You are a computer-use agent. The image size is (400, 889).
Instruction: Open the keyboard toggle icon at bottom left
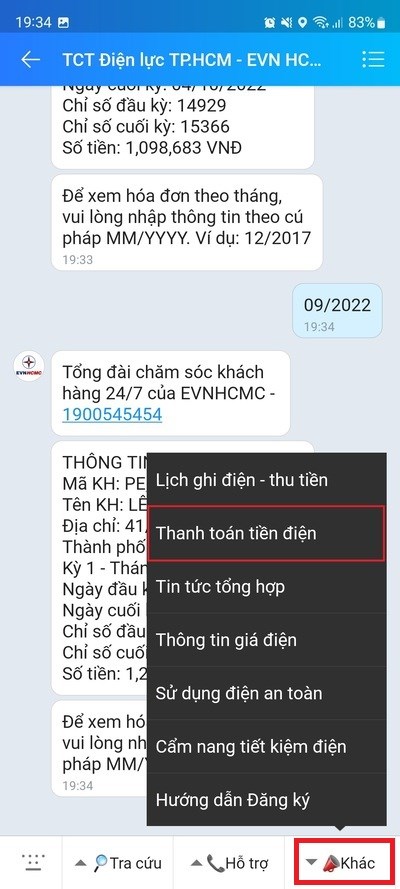point(33,862)
